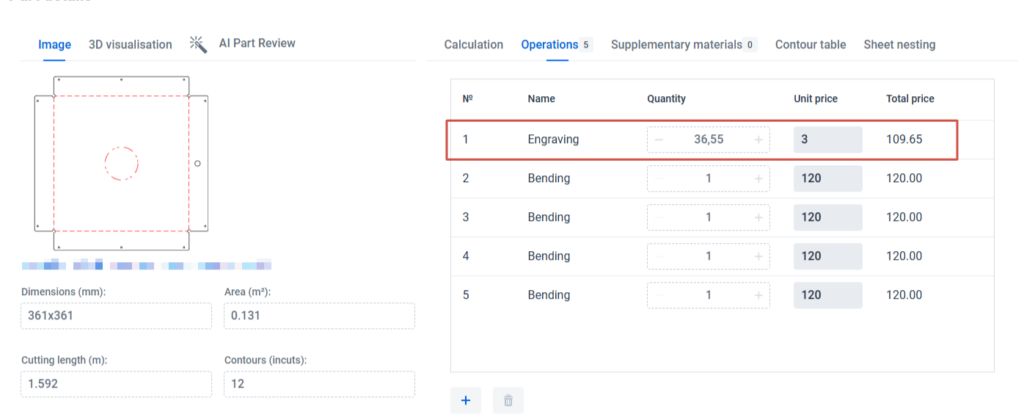Decrease Engraving quantity with the minus stepper
Viewport: 1024px width, 420px height.
(659, 140)
